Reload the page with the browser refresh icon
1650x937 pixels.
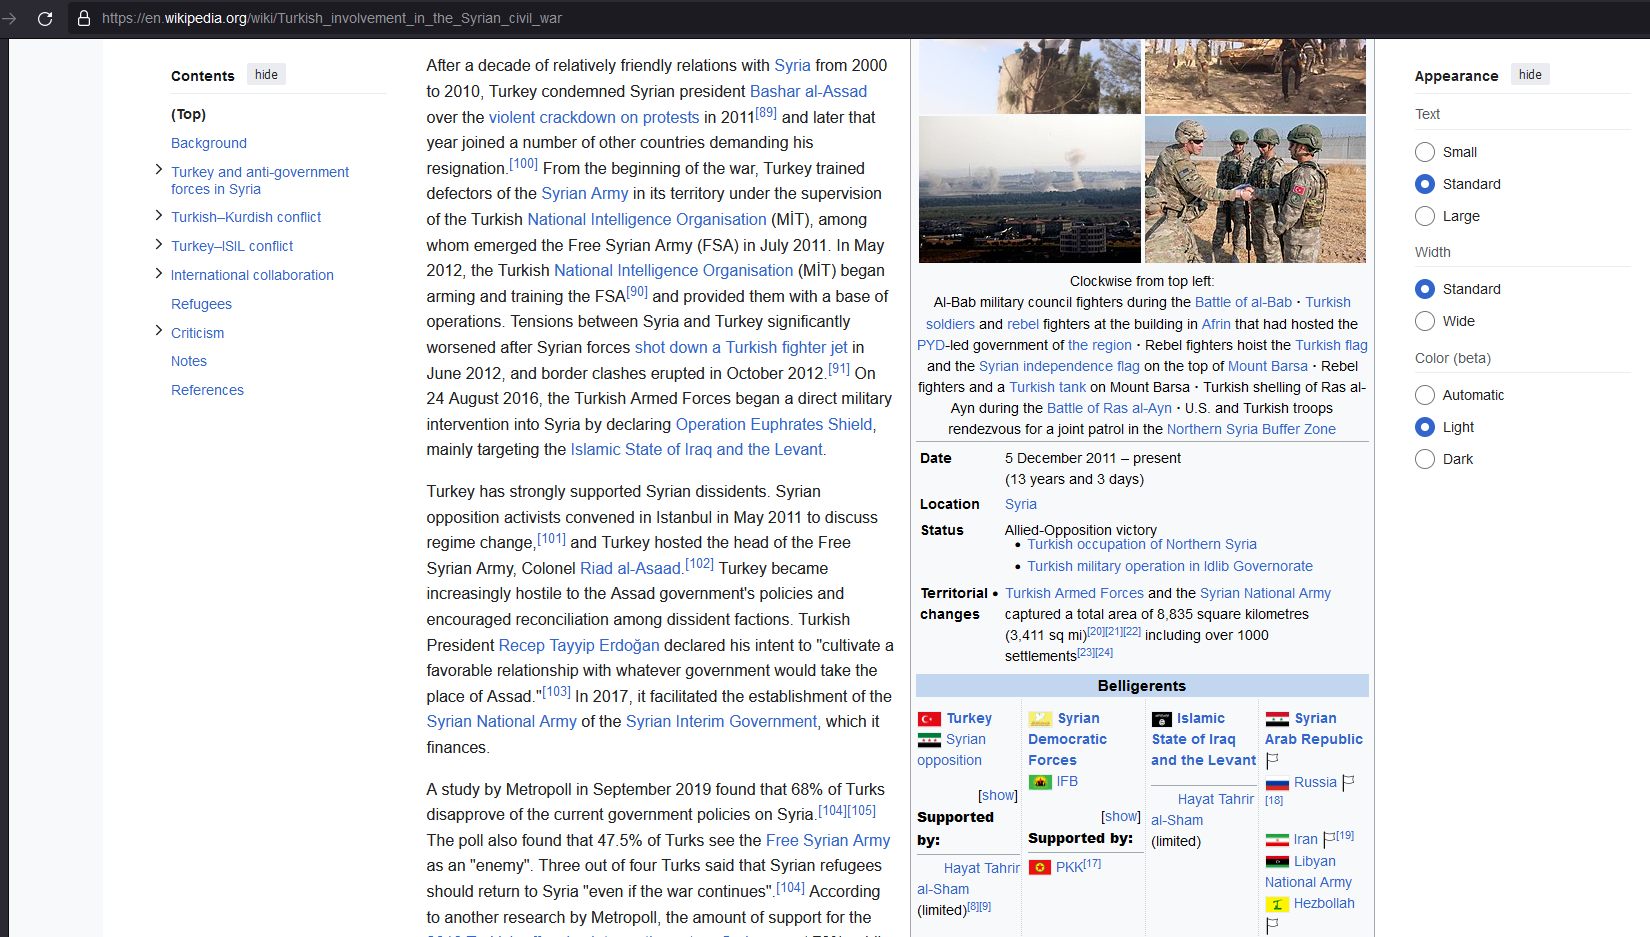[x=45, y=18]
